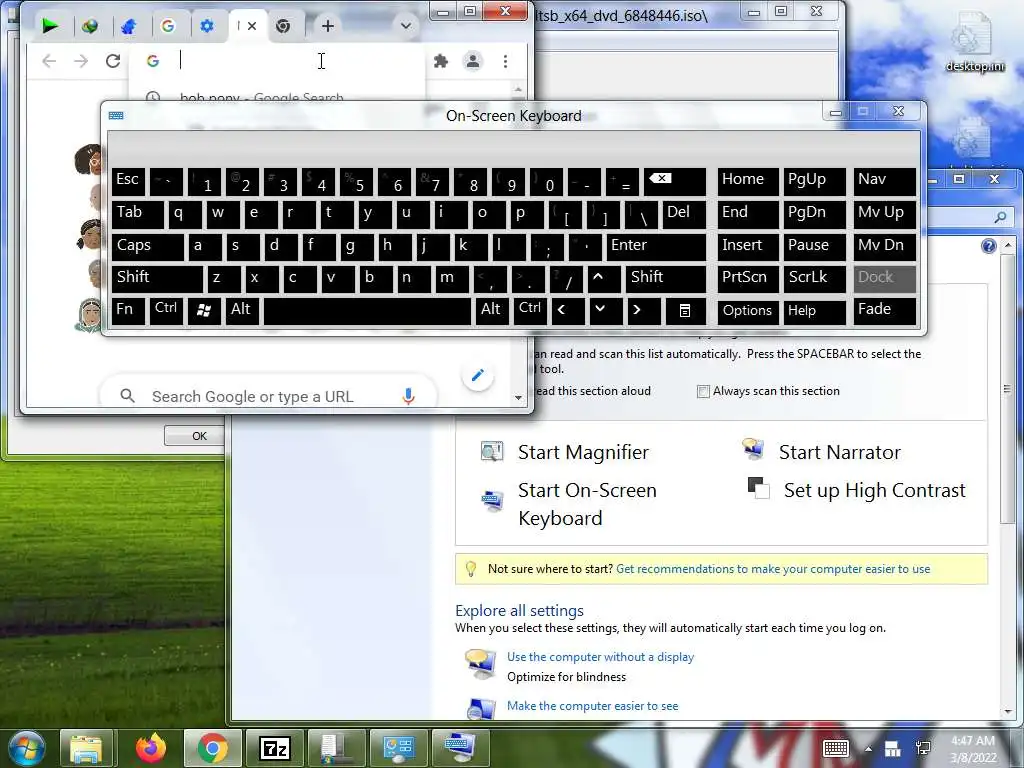The height and width of the screenshot is (768, 1024).
Task: Go back in Chrome
Action: 49,61
